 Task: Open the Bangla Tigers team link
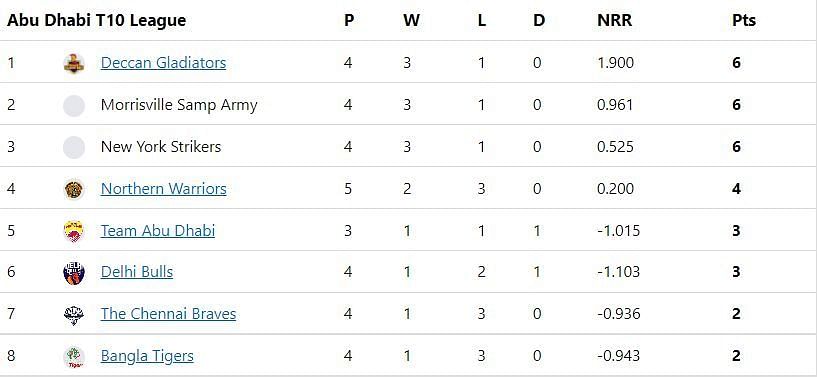pos(147,356)
